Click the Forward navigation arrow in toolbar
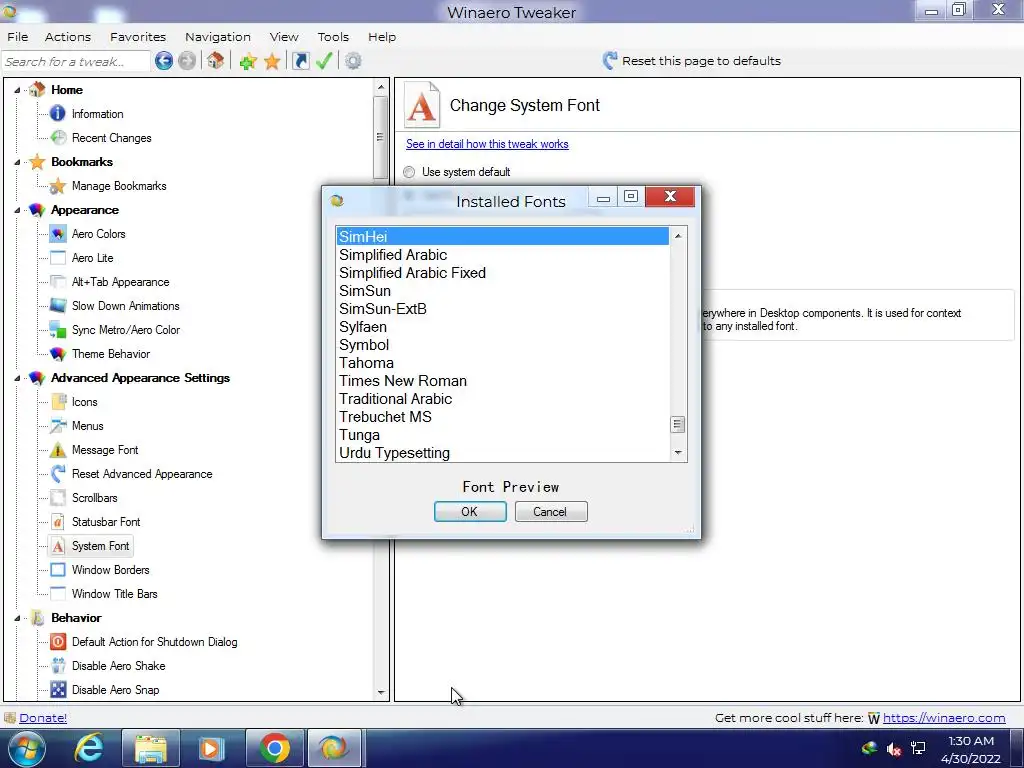The width and height of the screenshot is (1024, 768). pyautogui.click(x=187, y=61)
